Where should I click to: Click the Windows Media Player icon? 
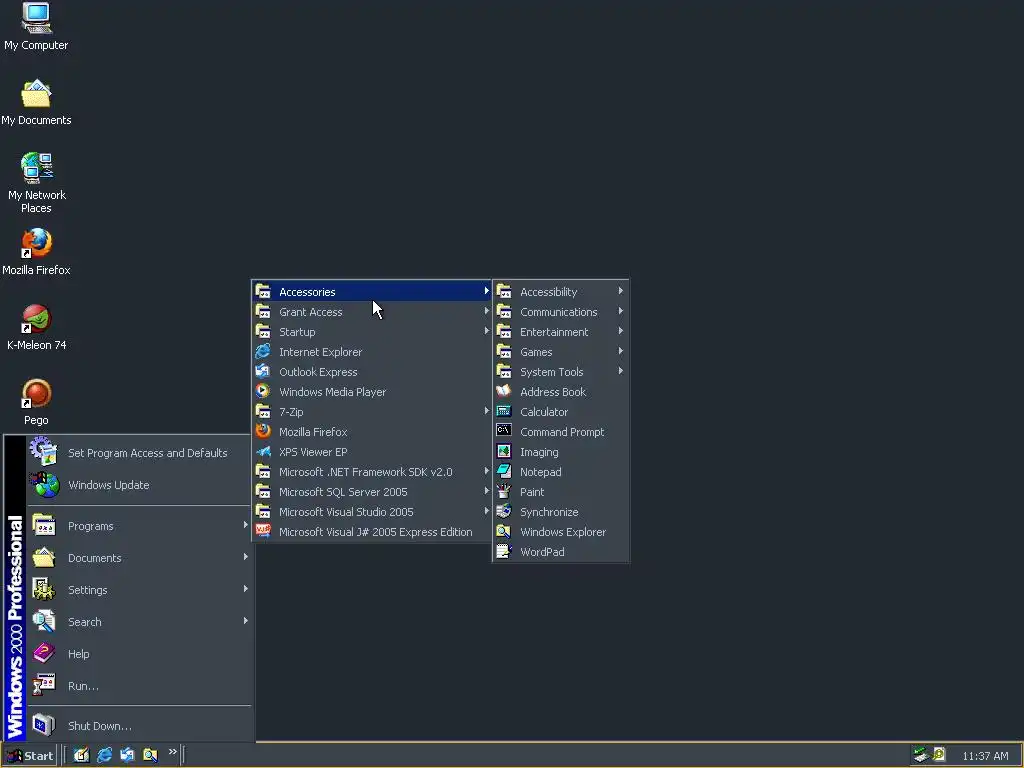coord(263,391)
